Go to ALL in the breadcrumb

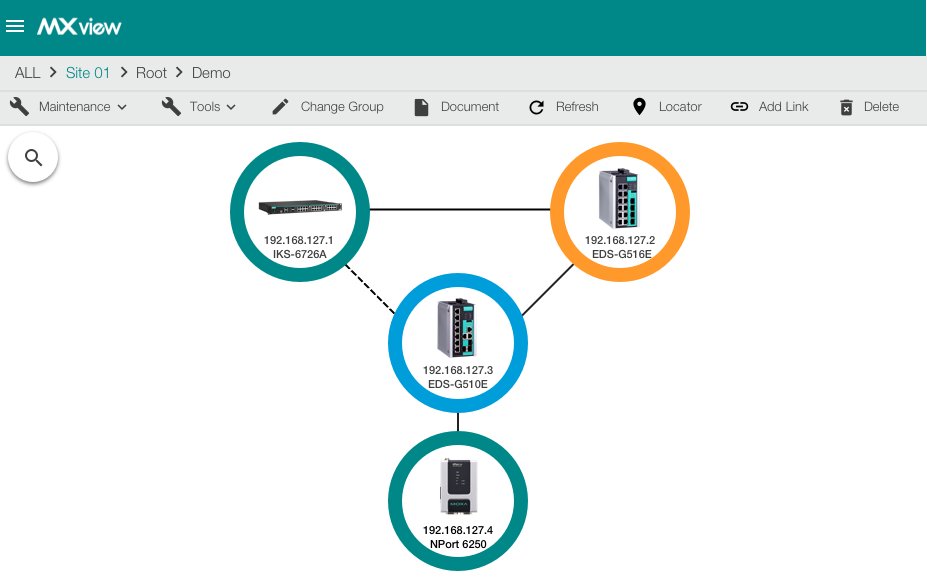(x=27, y=73)
